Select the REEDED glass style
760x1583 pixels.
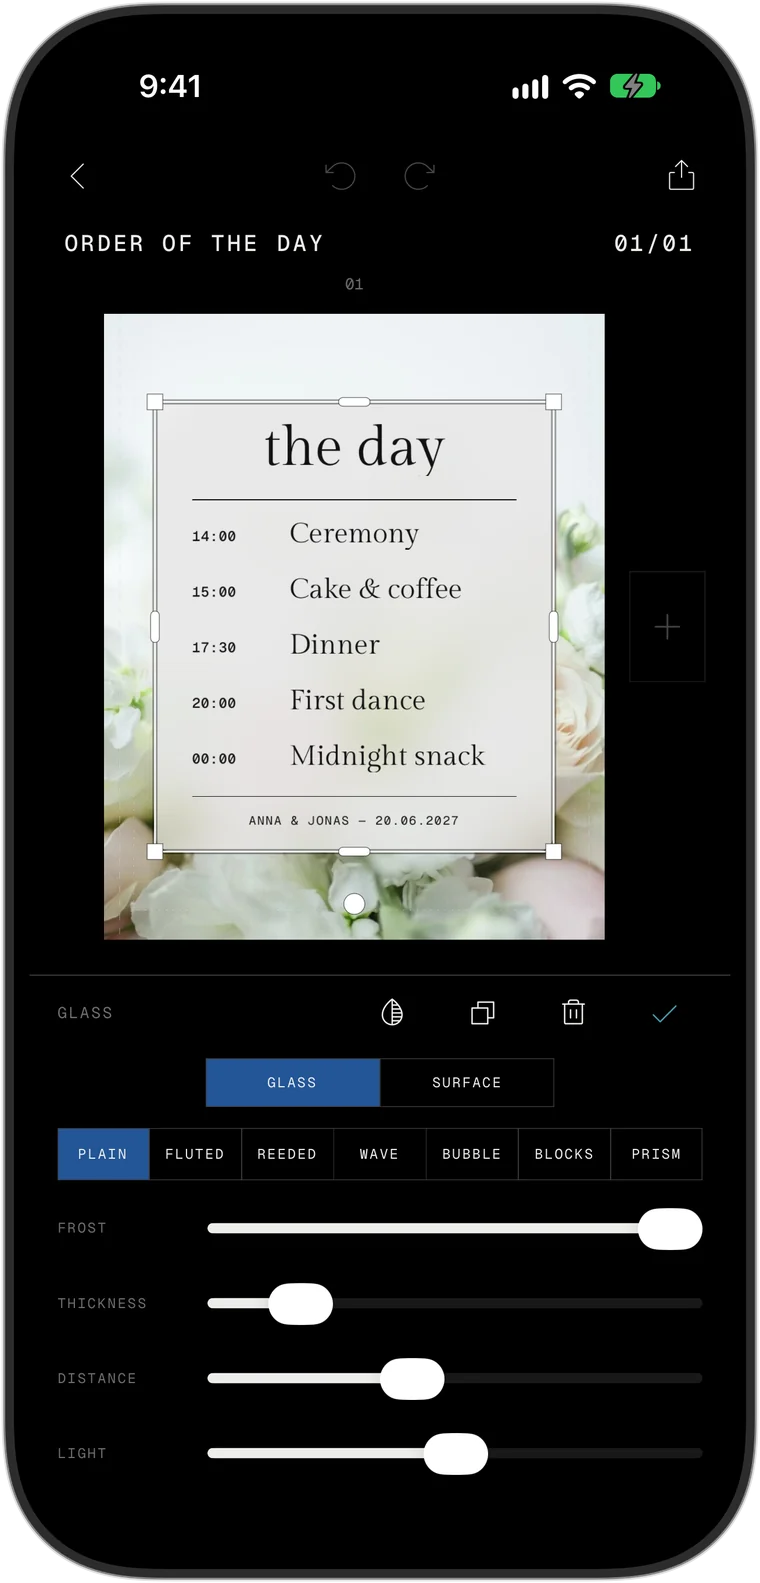click(287, 1154)
